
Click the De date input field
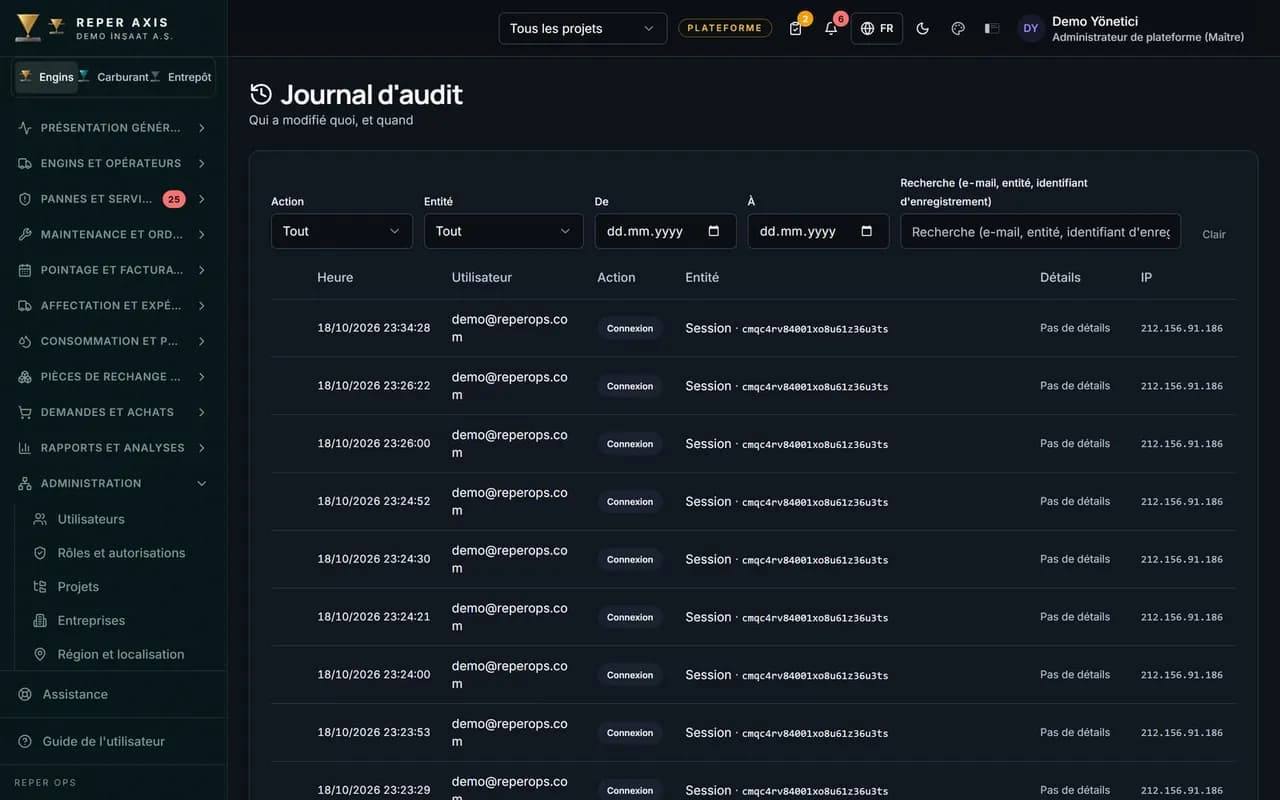[665, 231]
